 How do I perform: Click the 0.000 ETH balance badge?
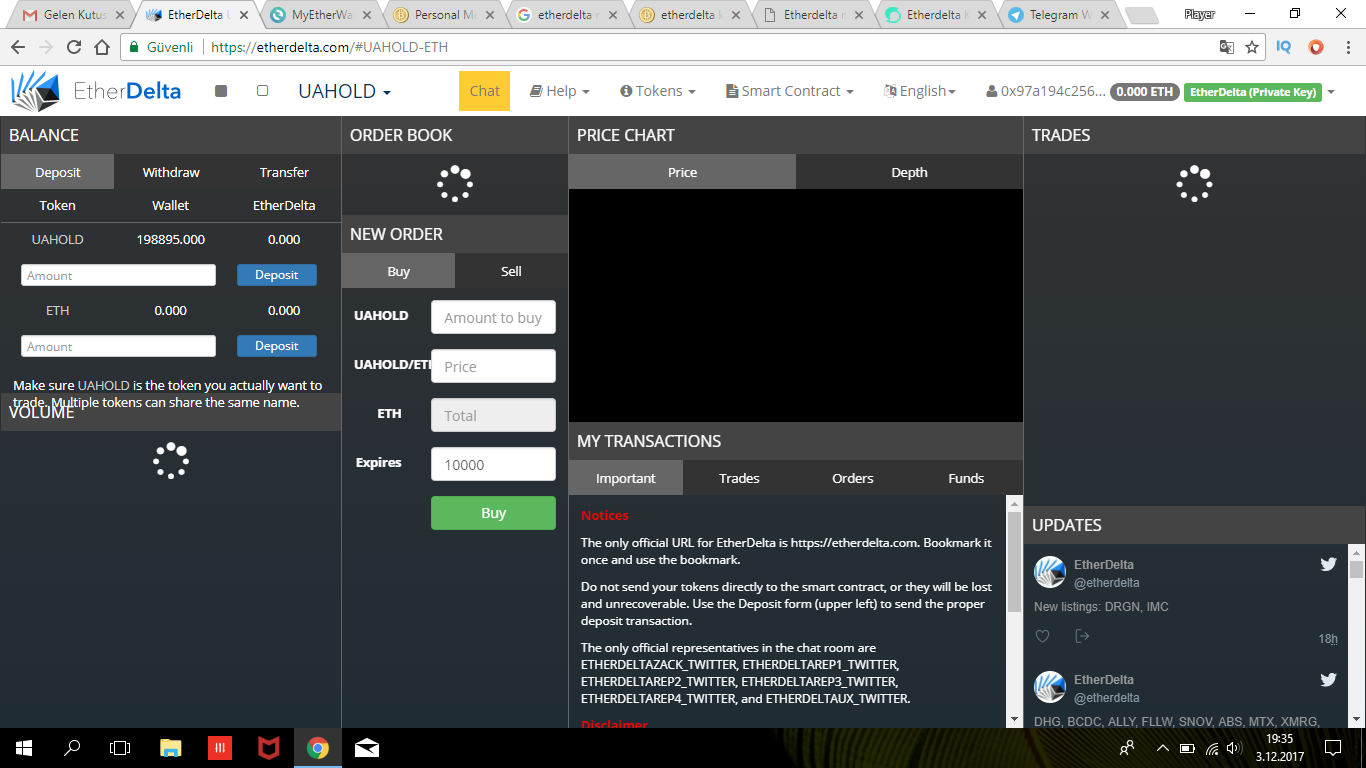click(1145, 91)
